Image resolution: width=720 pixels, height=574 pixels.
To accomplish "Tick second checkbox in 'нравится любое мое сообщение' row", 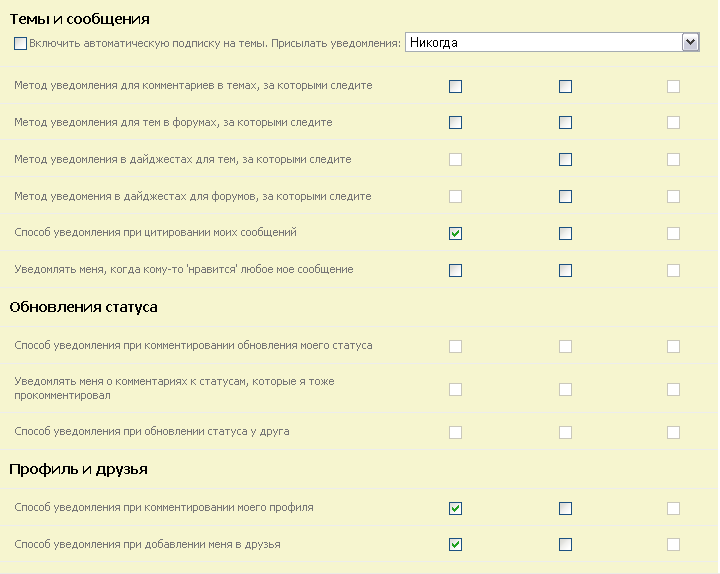I will click(x=565, y=270).
